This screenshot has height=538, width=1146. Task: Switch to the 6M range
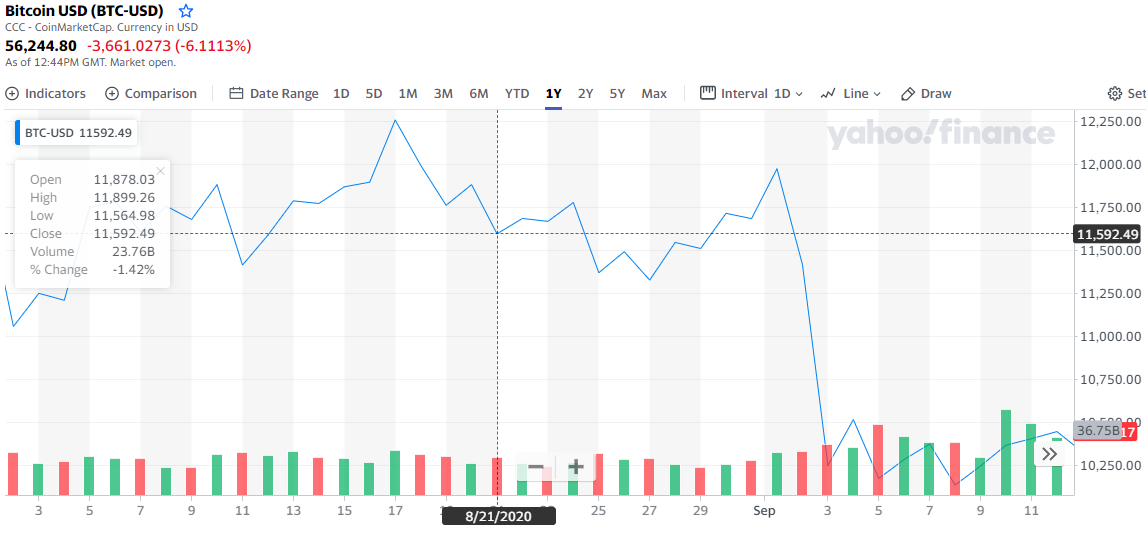(x=479, y=93)
